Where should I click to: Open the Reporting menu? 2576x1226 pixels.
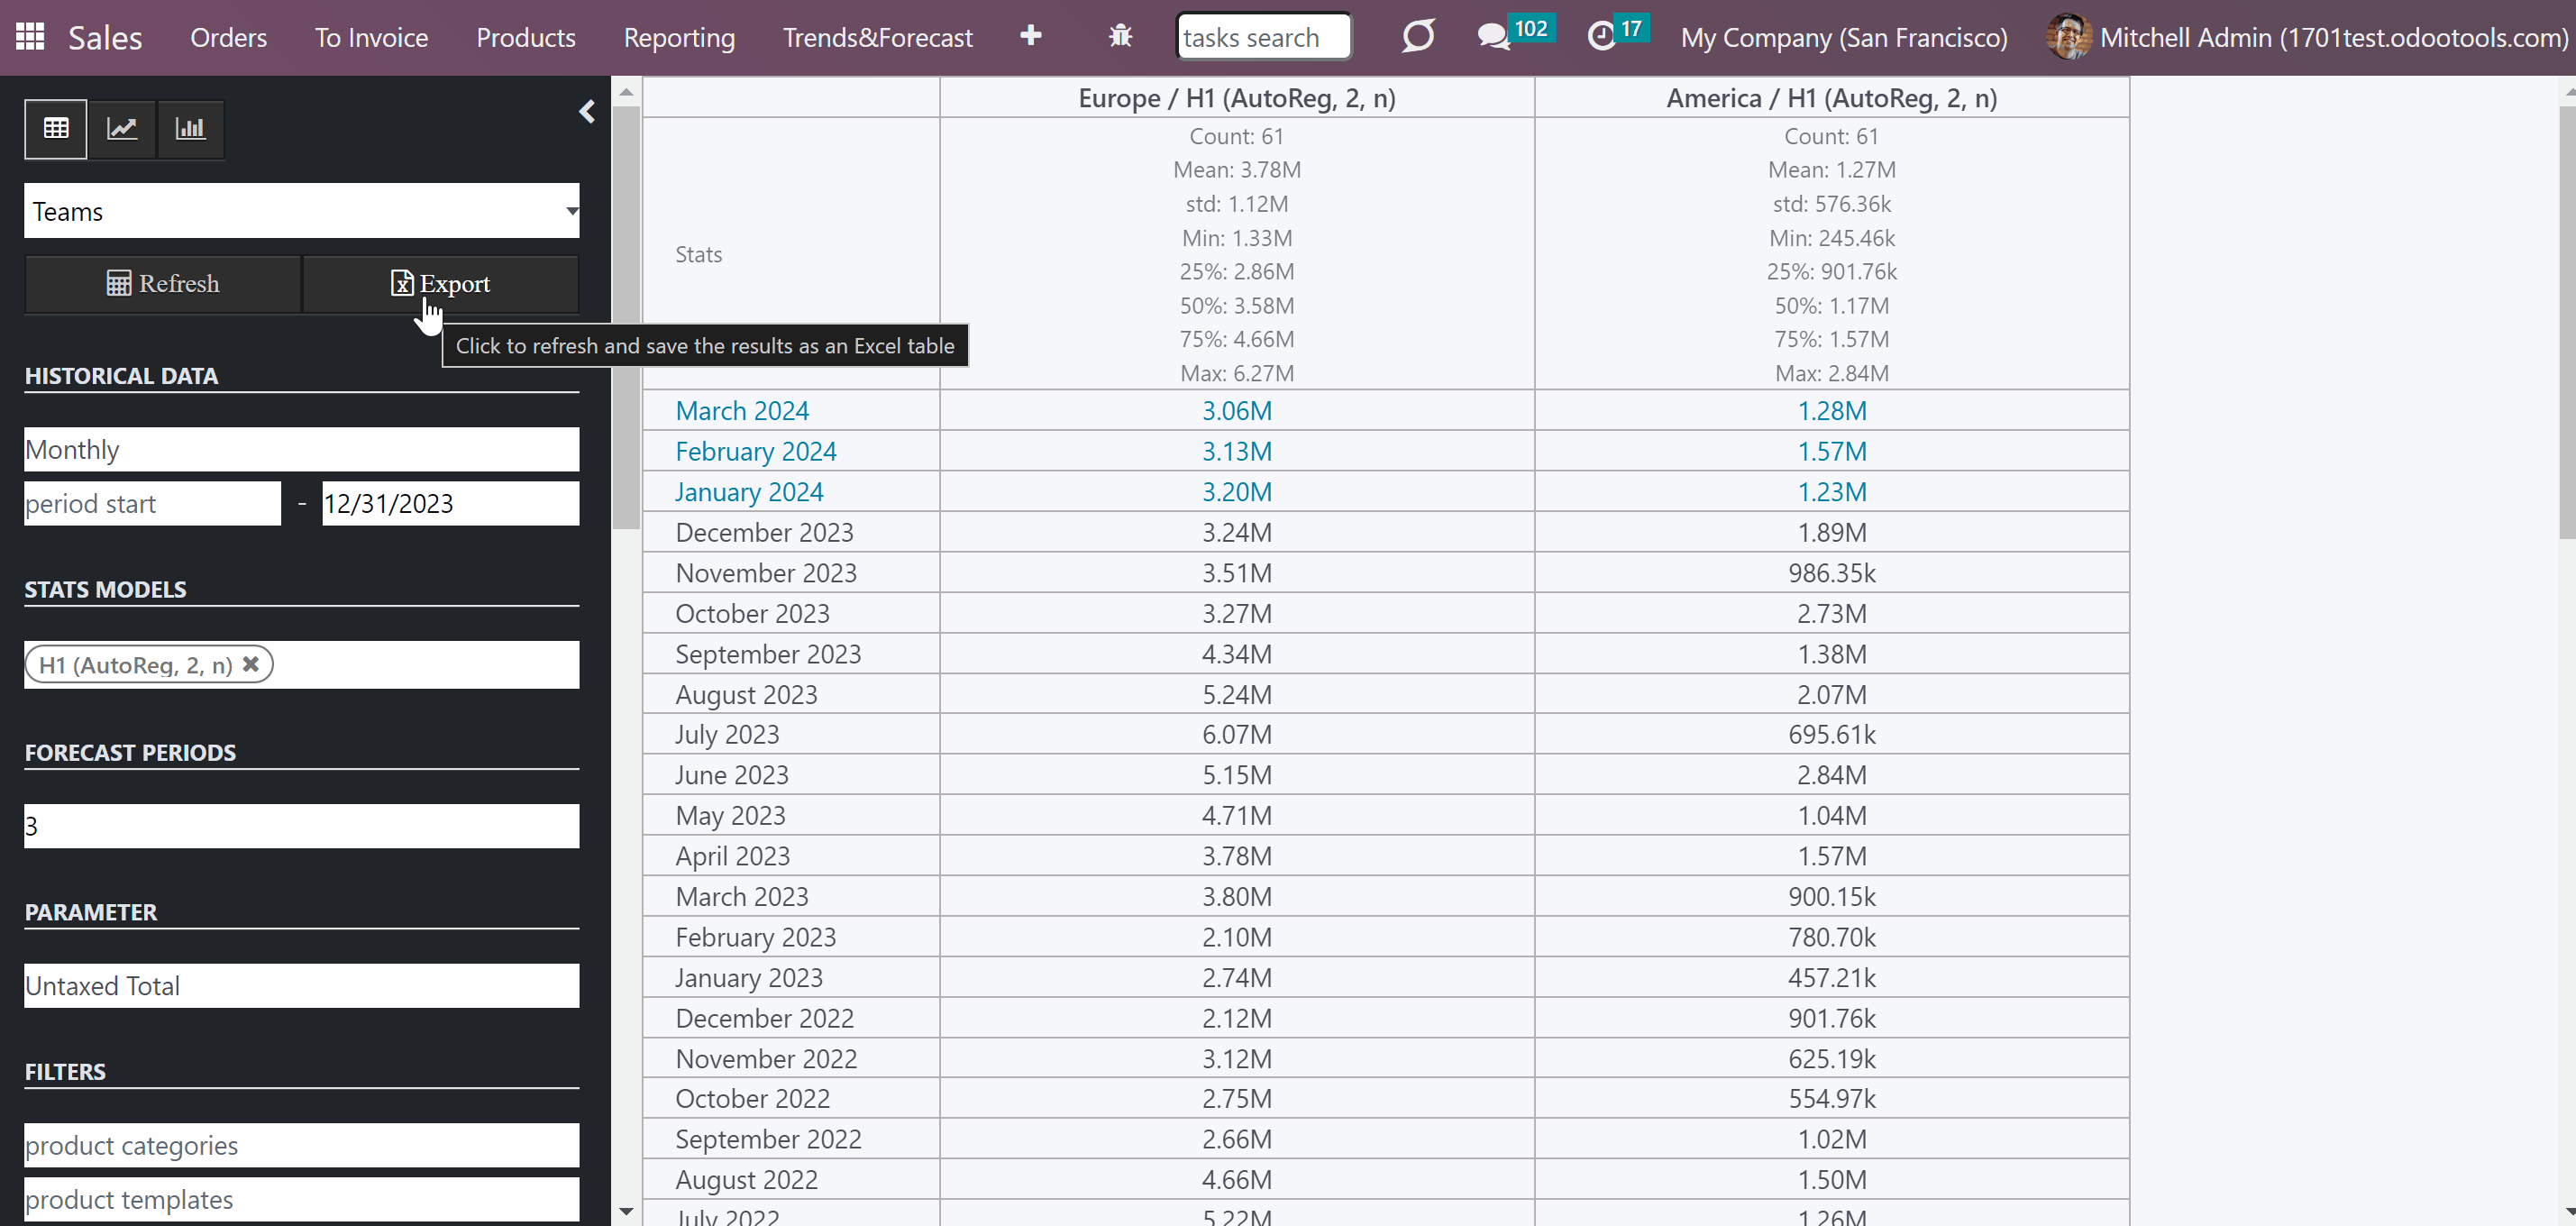coord(679,38)
